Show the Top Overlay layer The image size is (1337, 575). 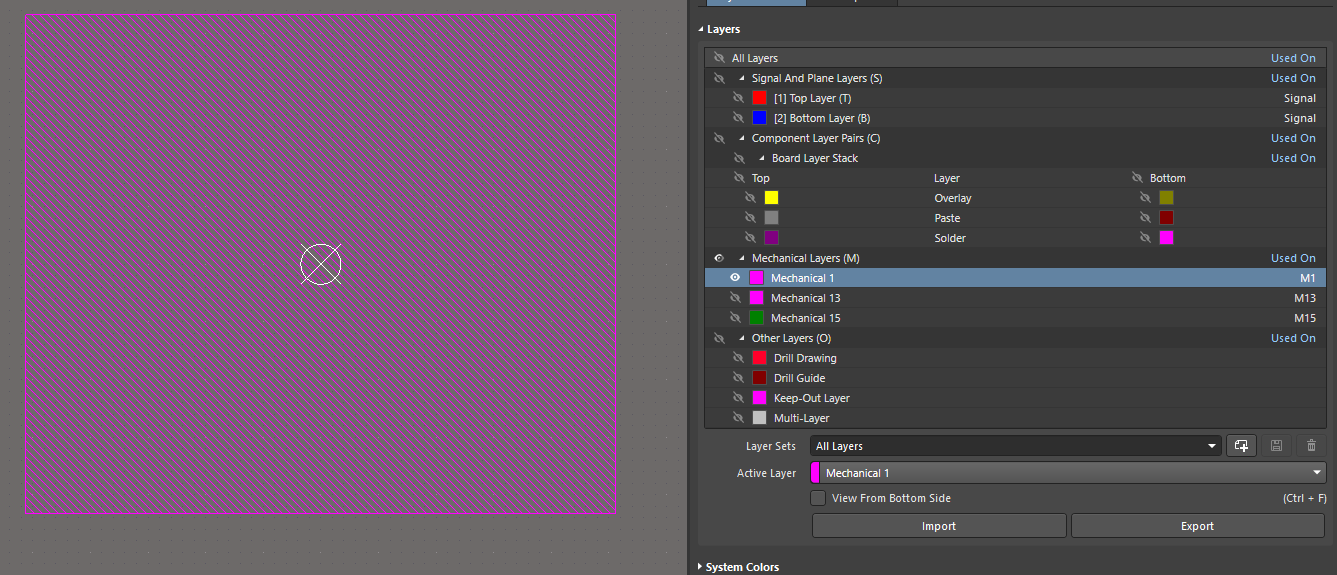[x=750, y=198]
